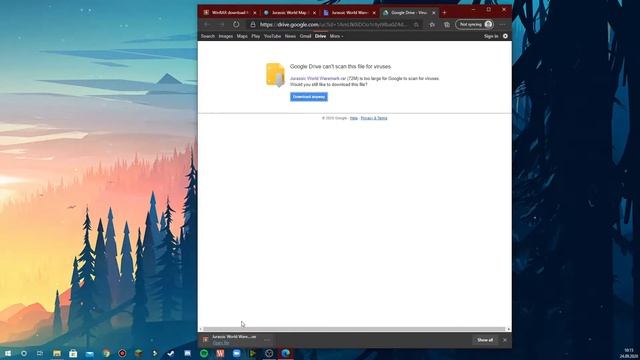
Task: Open the Jurassic World Waremark.rar file link
Action: (318, 78)
